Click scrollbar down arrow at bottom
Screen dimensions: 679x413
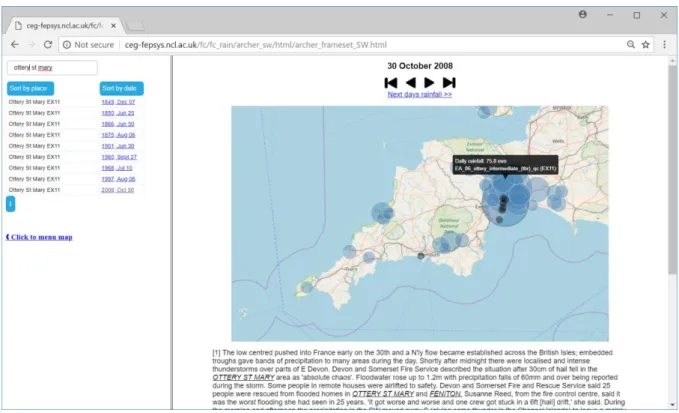coord(672,405)
